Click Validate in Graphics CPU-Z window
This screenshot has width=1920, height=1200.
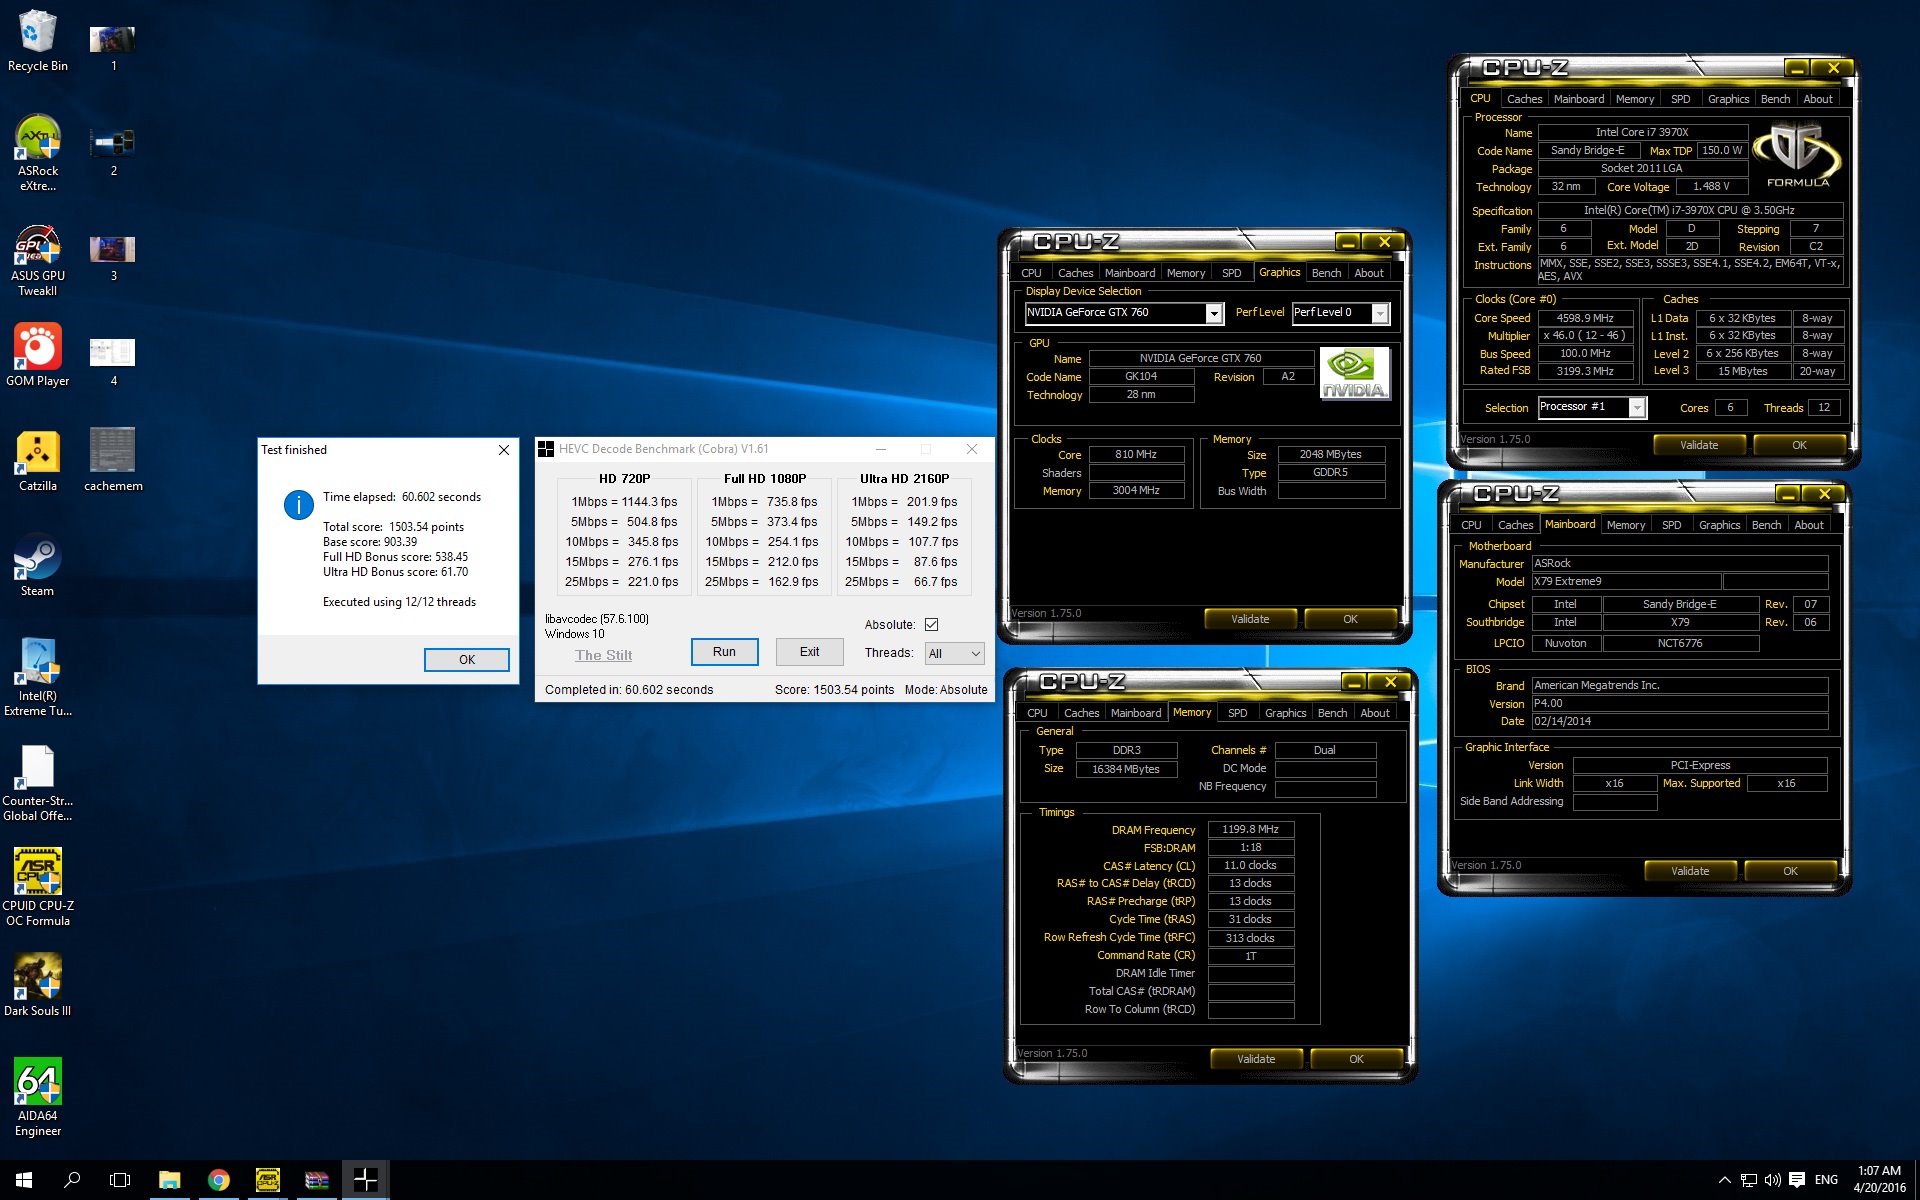click(1250, 619)
